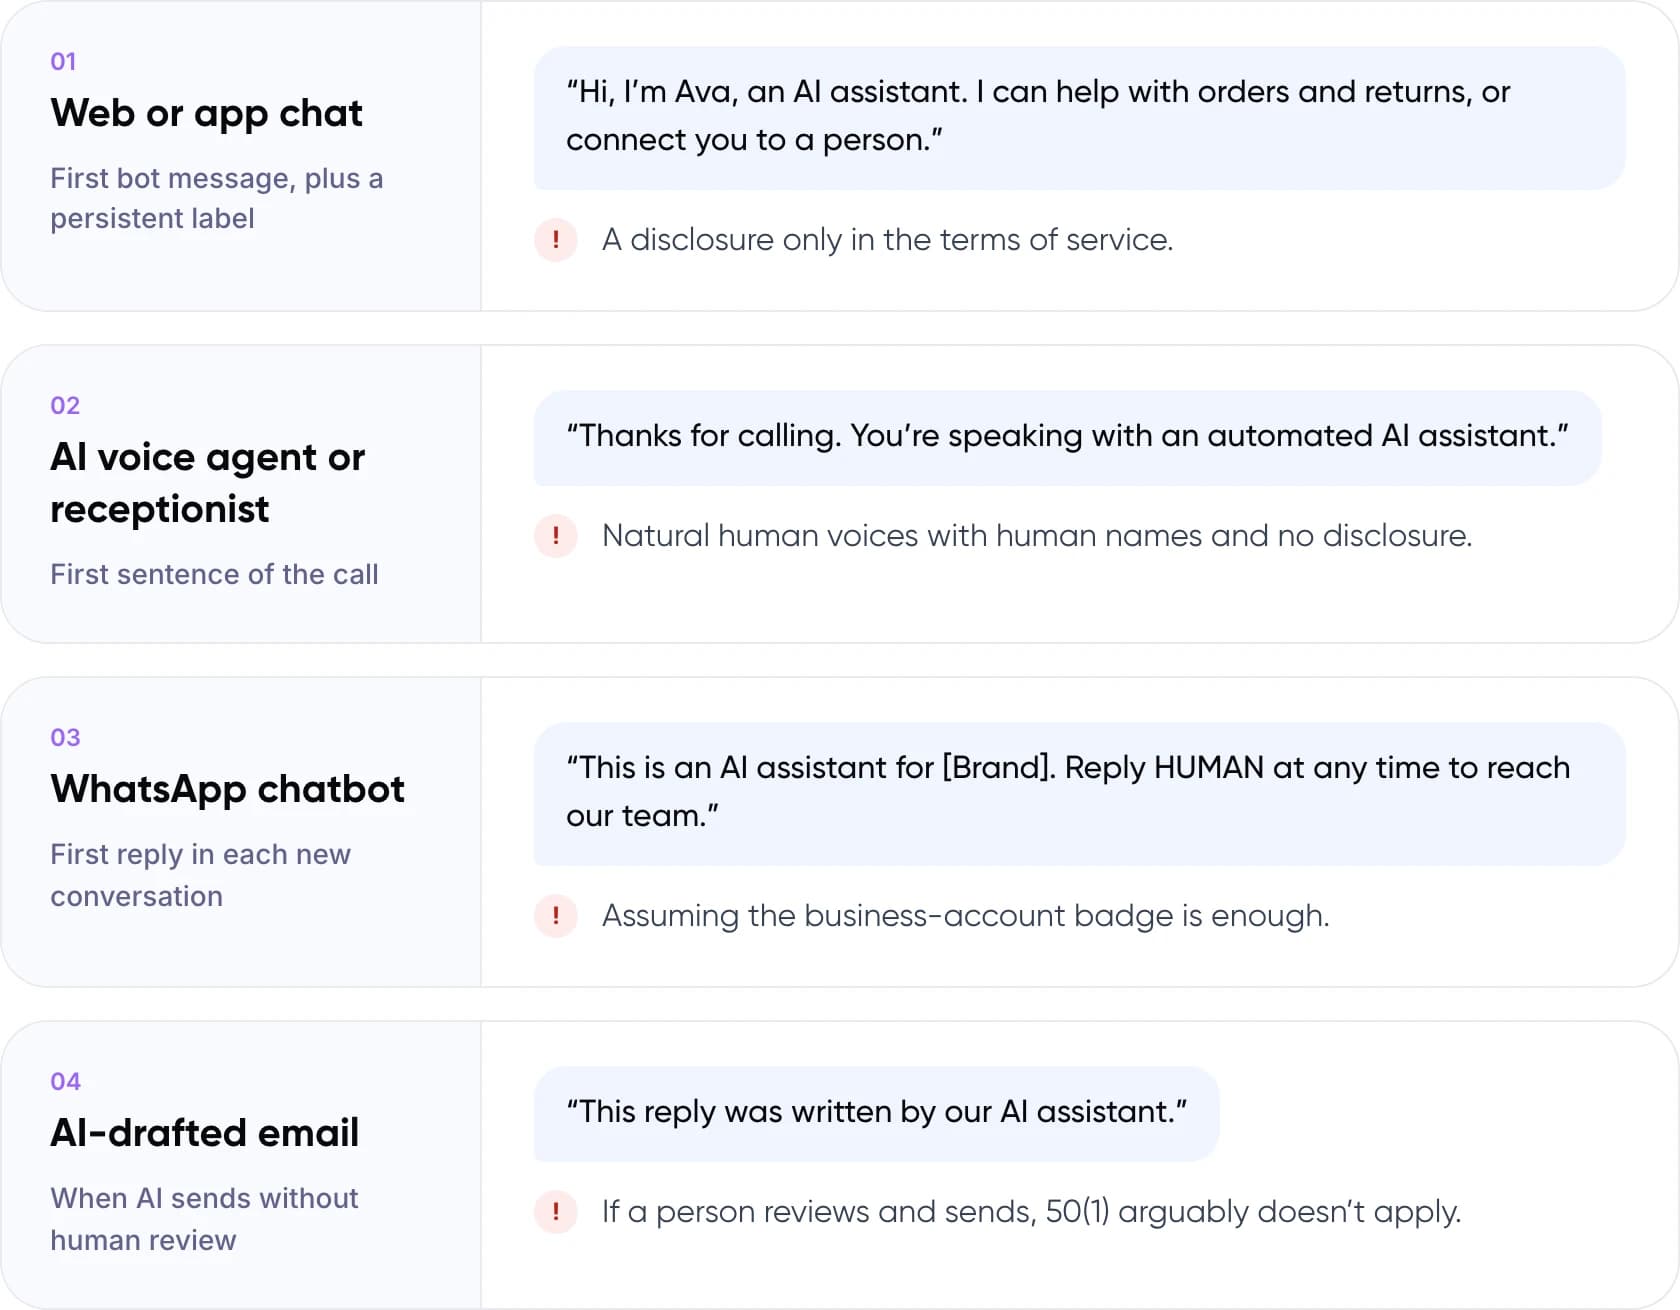Screen dimensions: 1680x1310
Task: Click 'First sentence of the call' text
Action: tap(214, 574)
